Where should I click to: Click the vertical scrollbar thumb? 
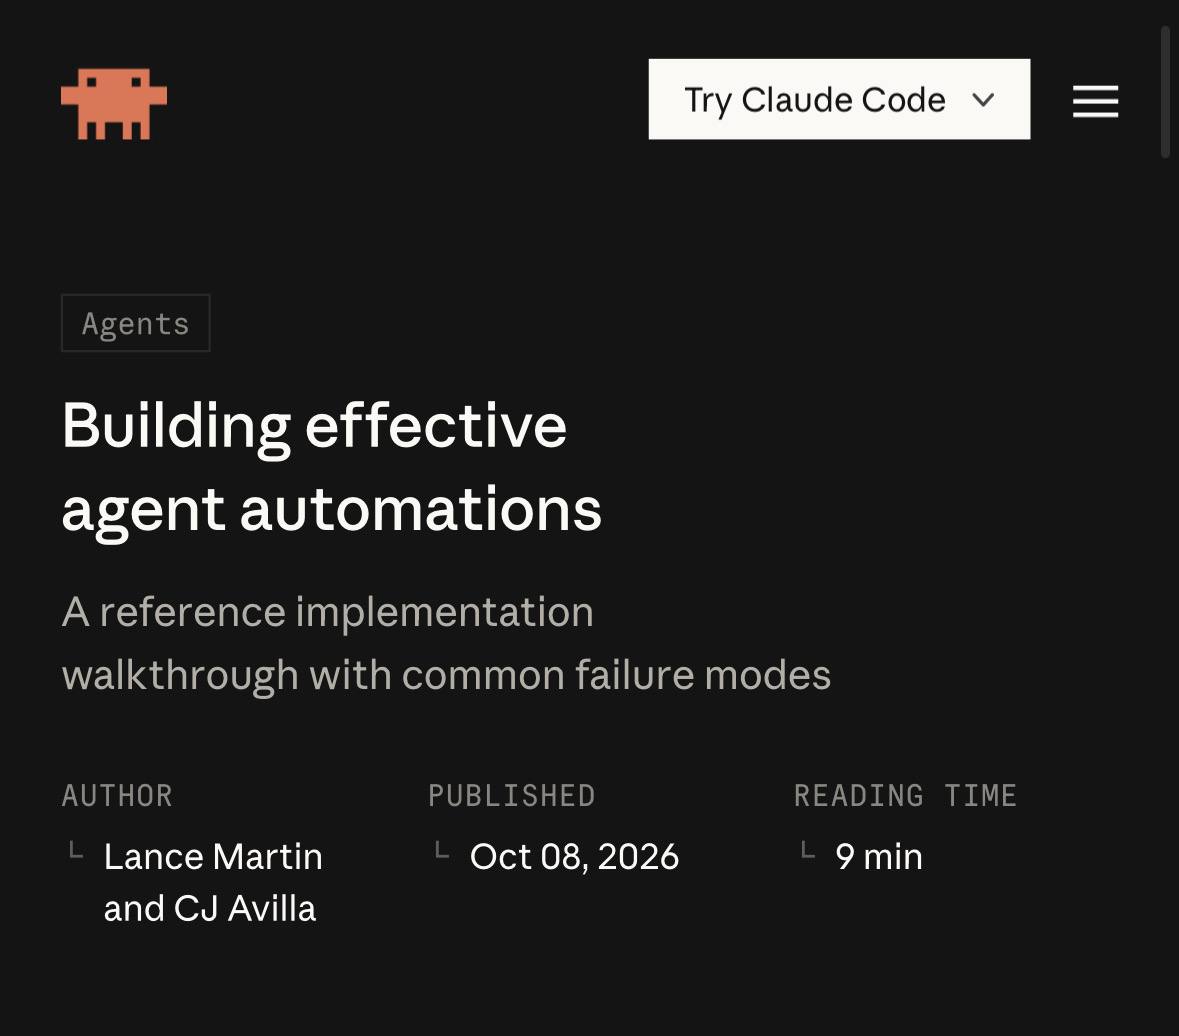(x=1165, y=92)
